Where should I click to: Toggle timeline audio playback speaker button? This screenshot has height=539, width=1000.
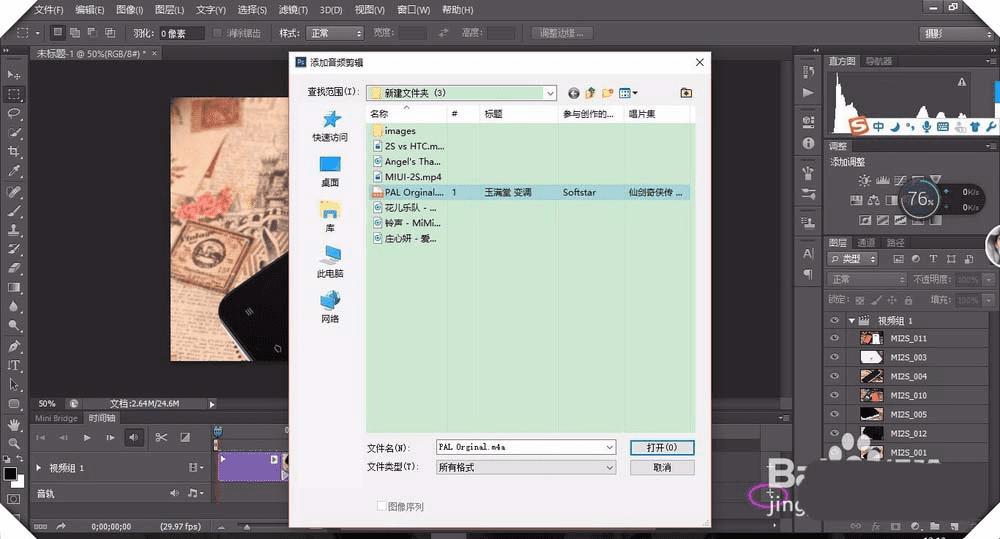133,438
